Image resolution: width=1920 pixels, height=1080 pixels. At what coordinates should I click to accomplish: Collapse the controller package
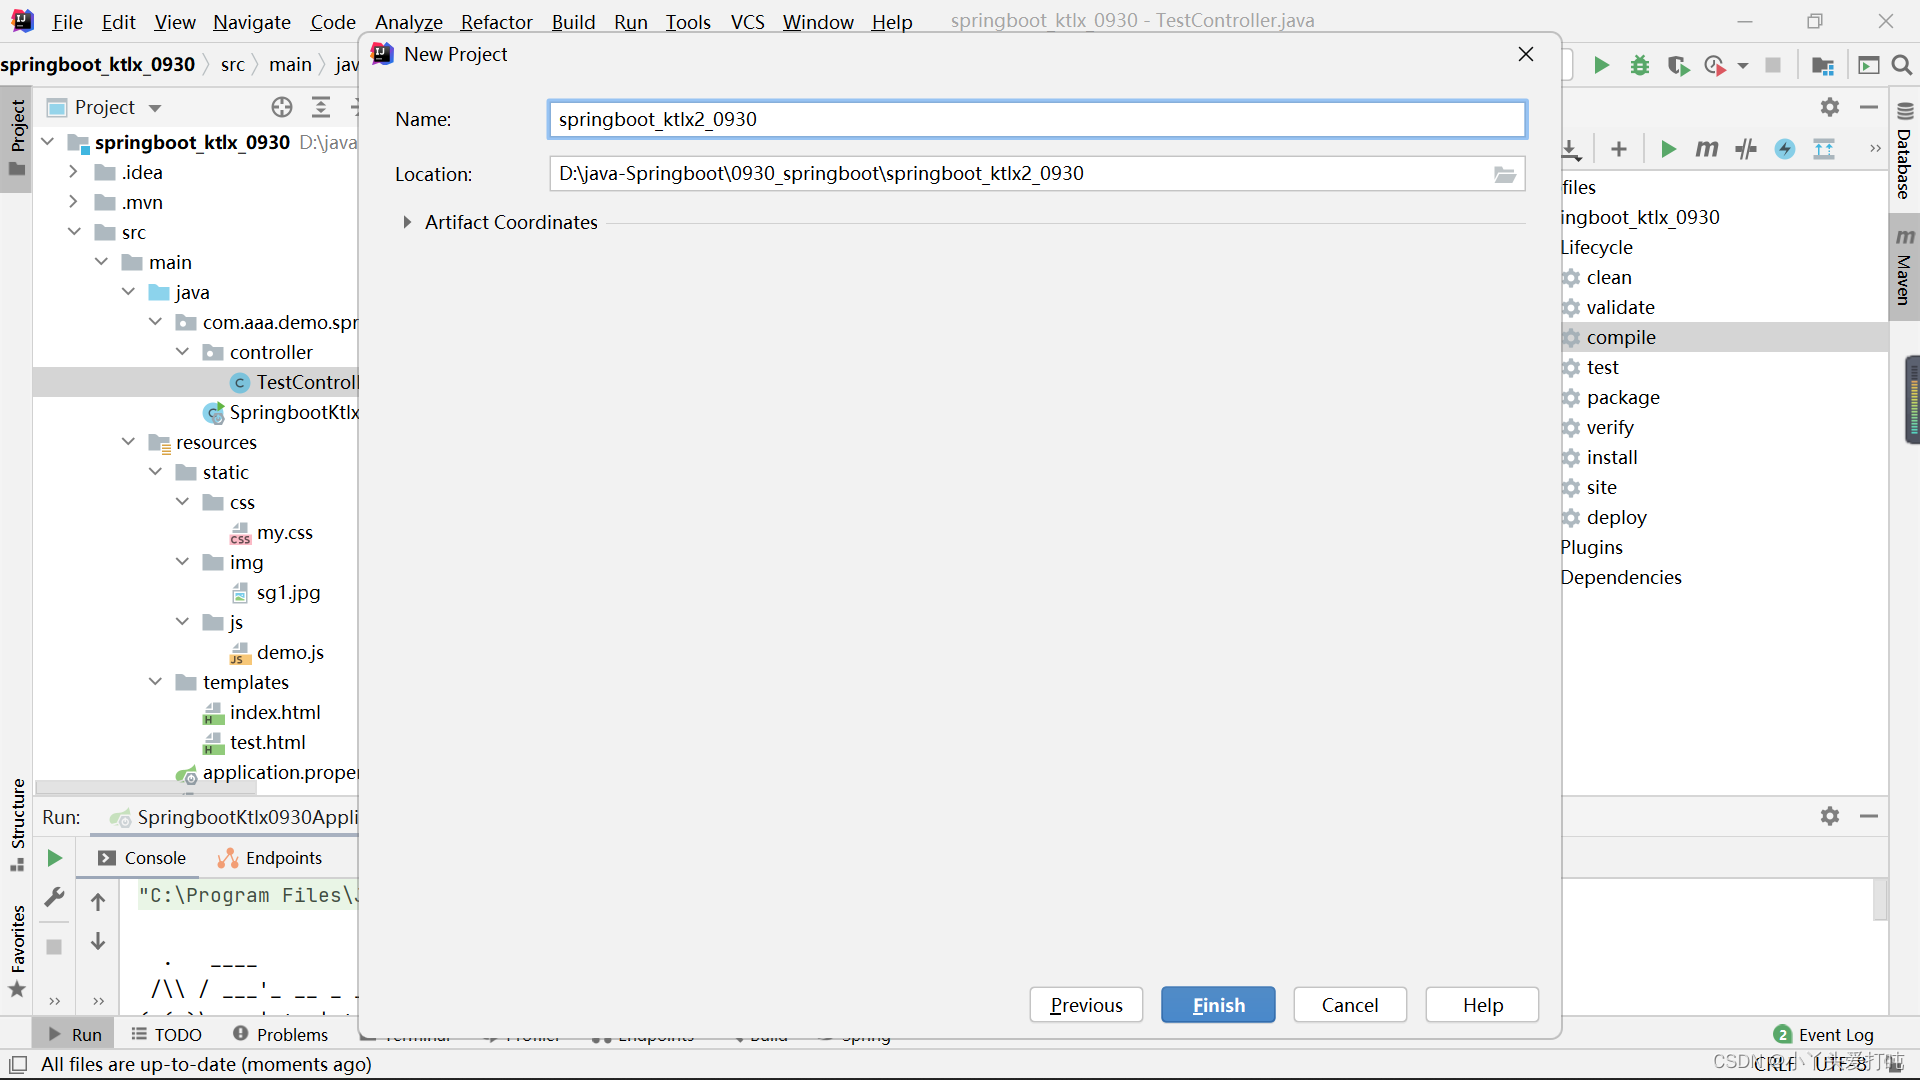click(x=182, y=352)
